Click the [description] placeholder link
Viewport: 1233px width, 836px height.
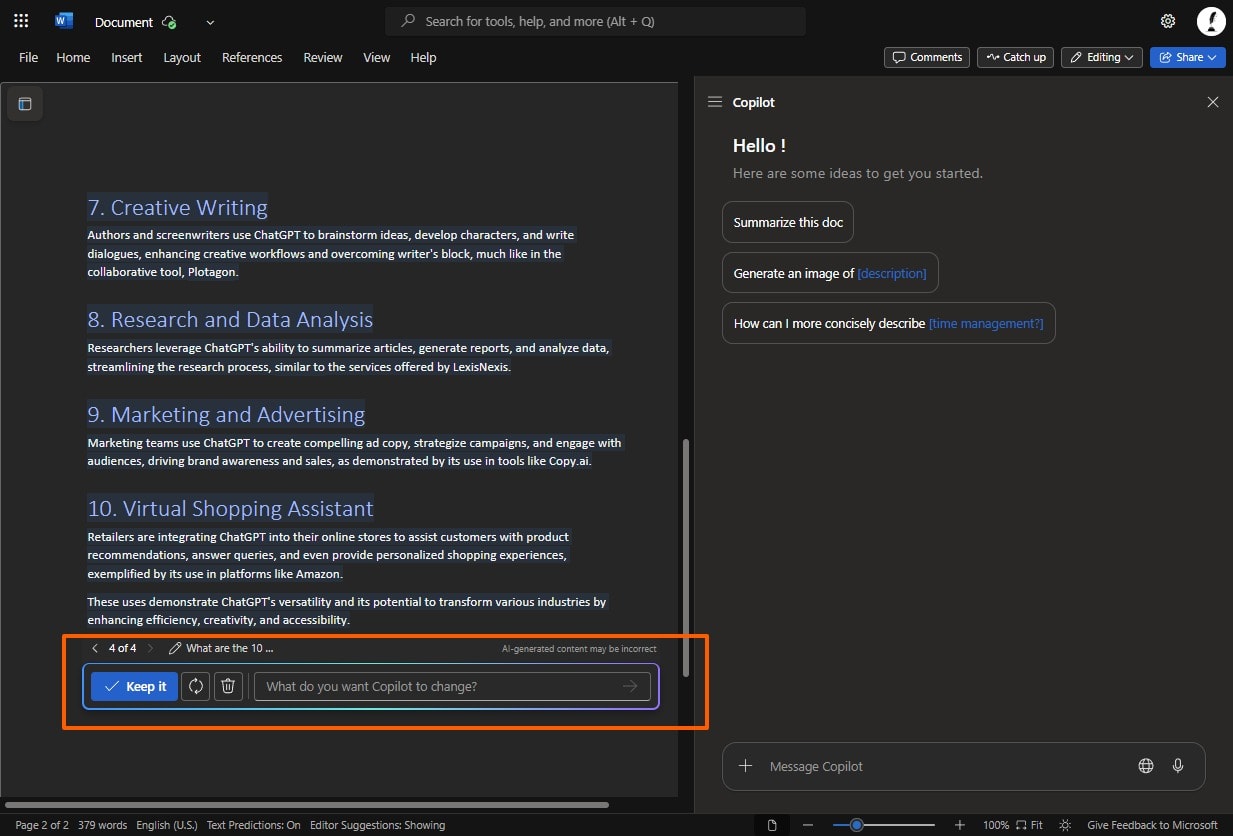coord(892,273)
